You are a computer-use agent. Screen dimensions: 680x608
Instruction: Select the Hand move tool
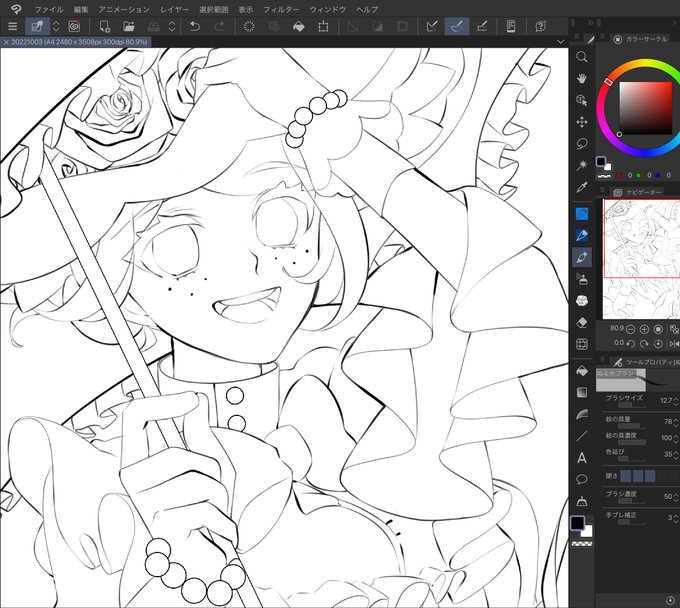click(582, 78)
